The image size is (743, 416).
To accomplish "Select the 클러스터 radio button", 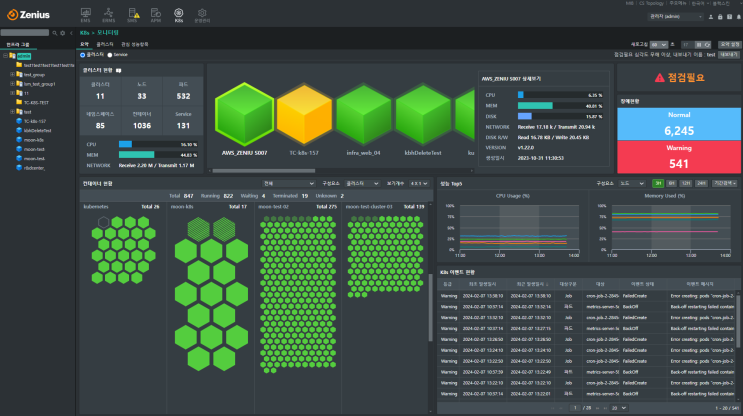I will click(83, 54).
